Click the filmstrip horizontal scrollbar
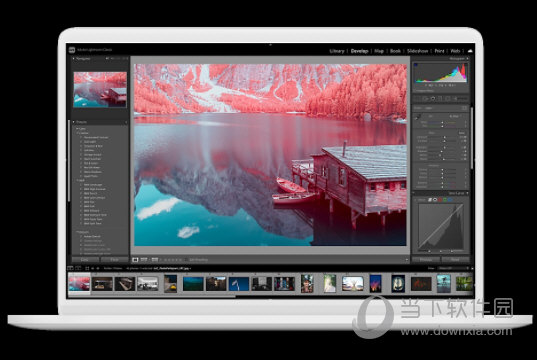537x360 pixels. [152, 296]
